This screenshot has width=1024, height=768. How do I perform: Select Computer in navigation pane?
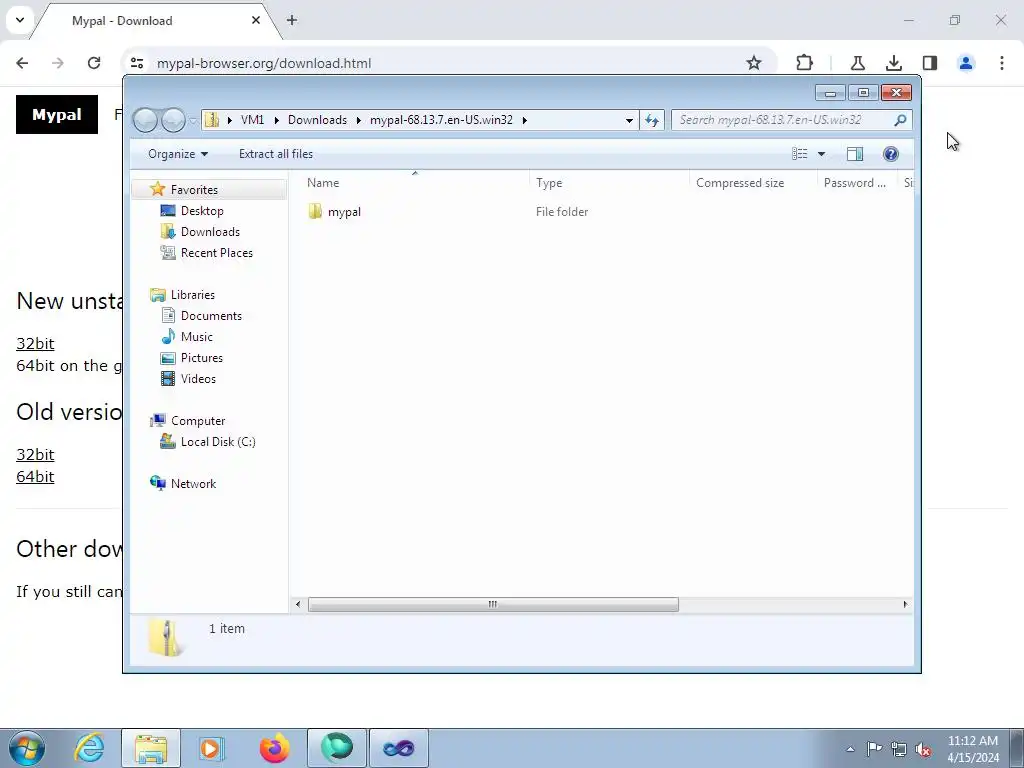[198, 421]
